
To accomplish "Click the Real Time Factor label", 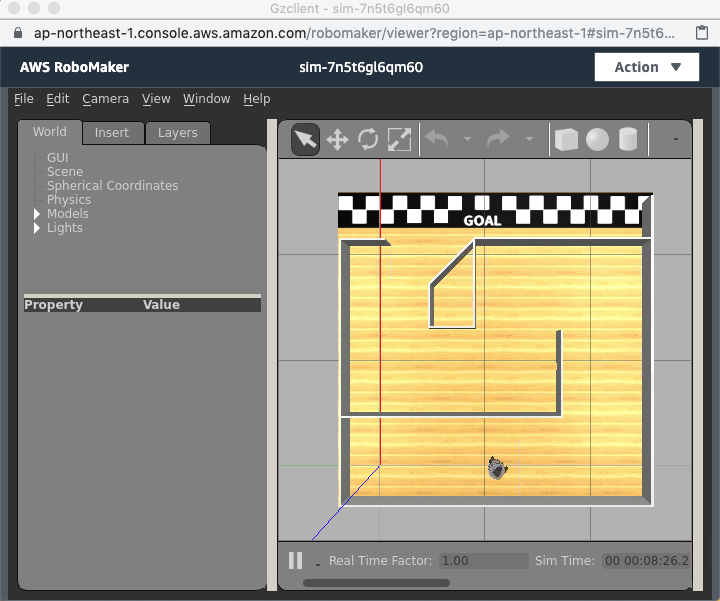I will [x=380, y=561].
